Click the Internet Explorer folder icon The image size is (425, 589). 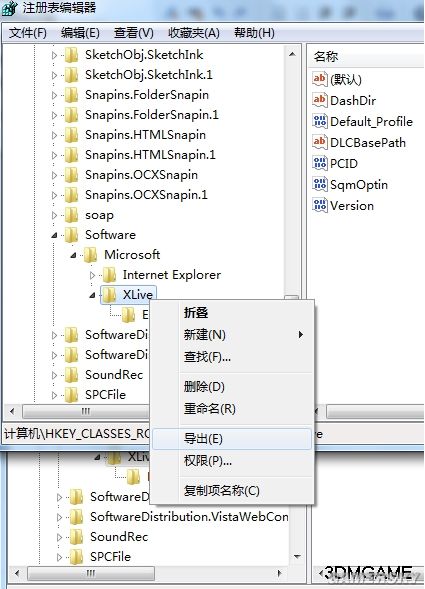109,275
